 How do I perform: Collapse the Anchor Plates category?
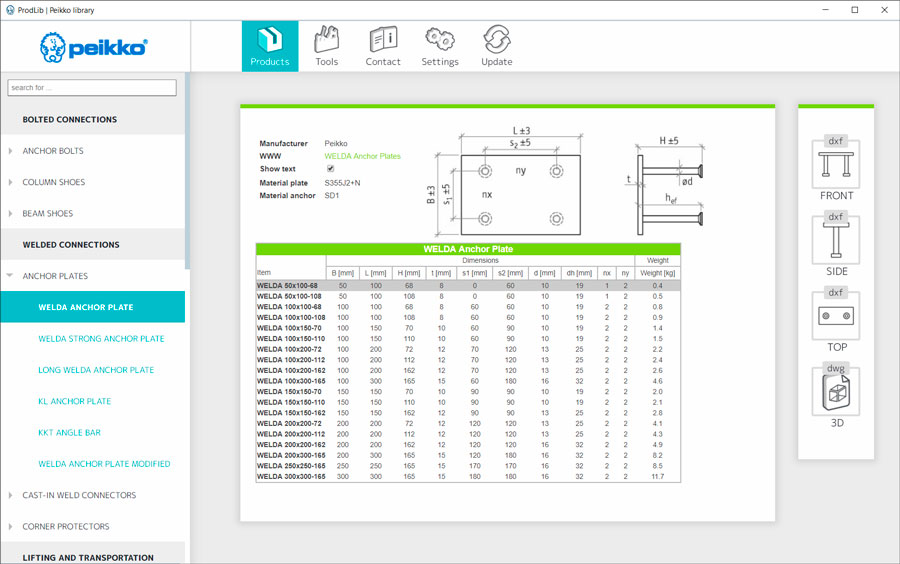(11, 276)
